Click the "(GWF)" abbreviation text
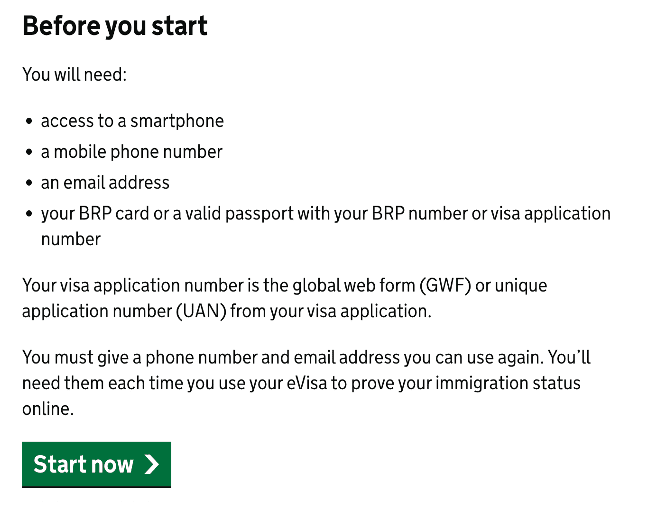The width and height of the screenshot is (648, 508). 431,286
